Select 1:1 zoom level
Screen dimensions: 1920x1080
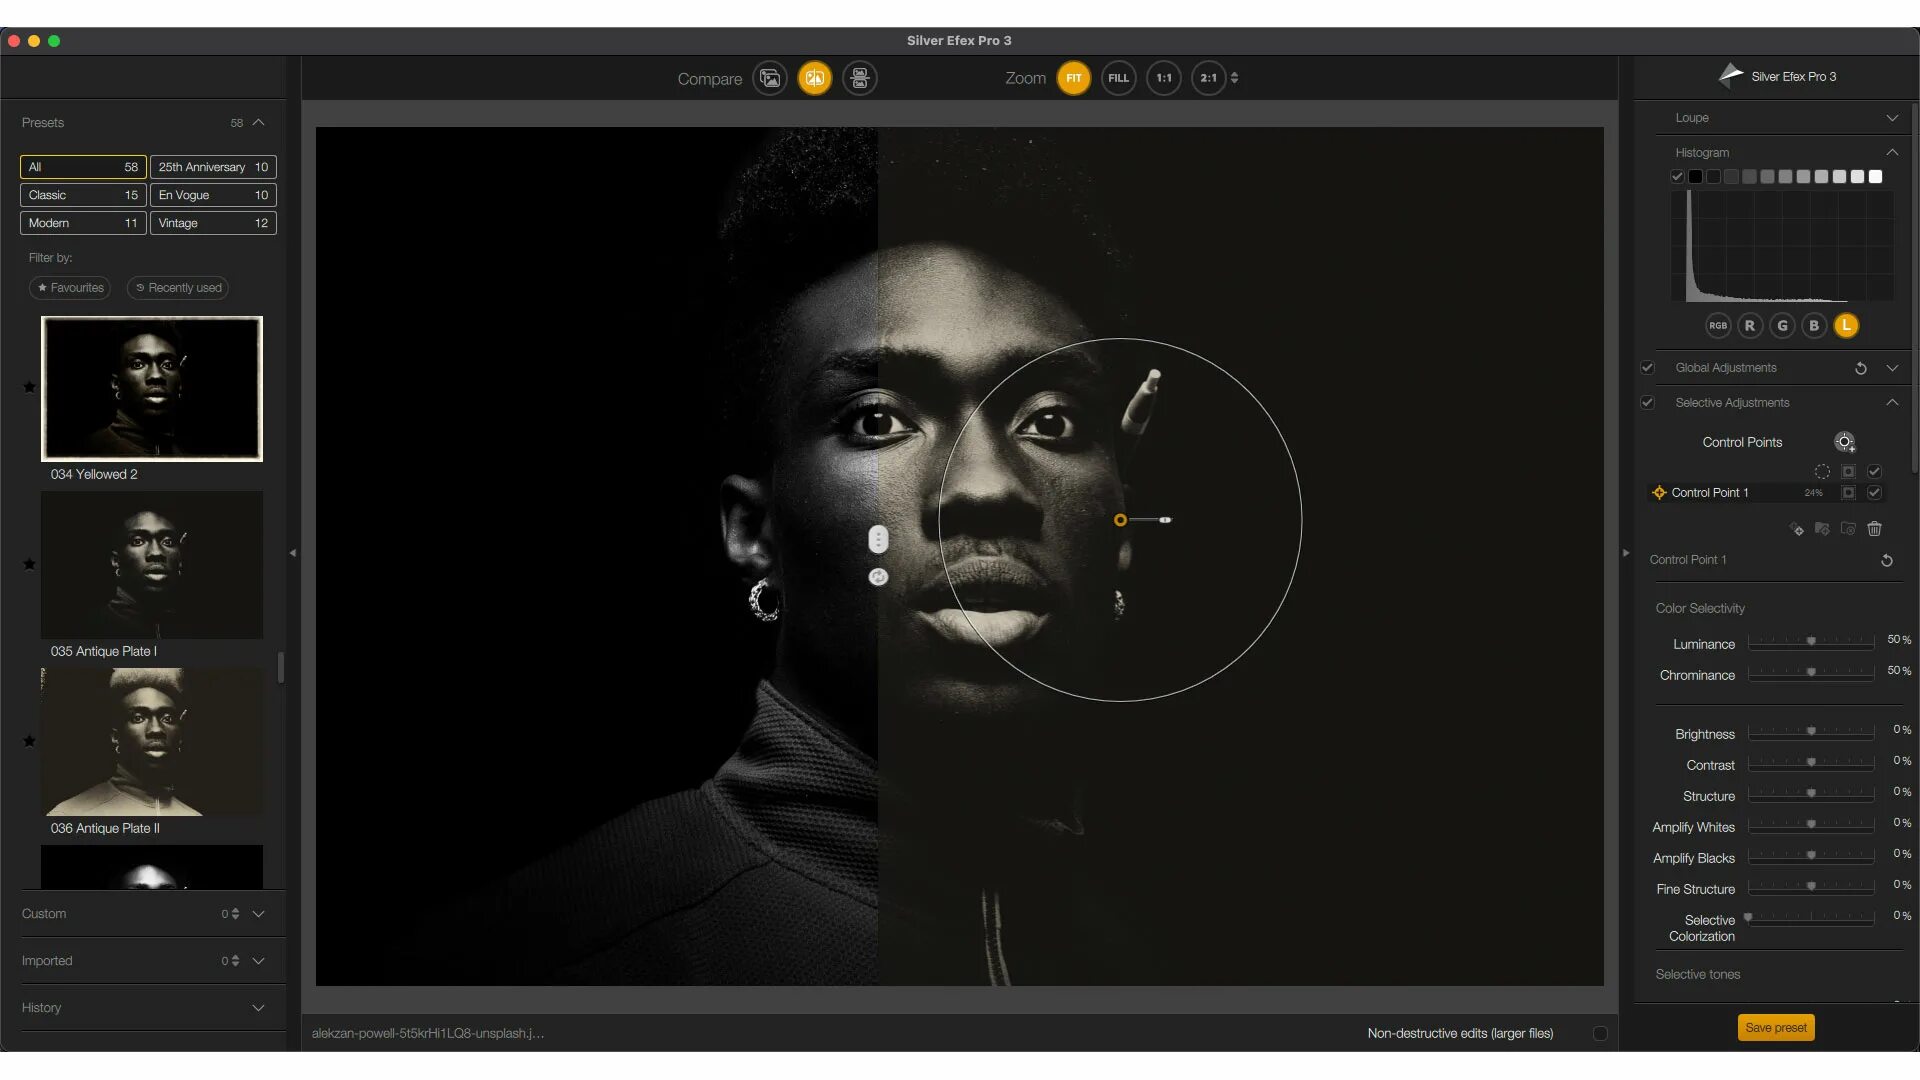(1163, 76)
